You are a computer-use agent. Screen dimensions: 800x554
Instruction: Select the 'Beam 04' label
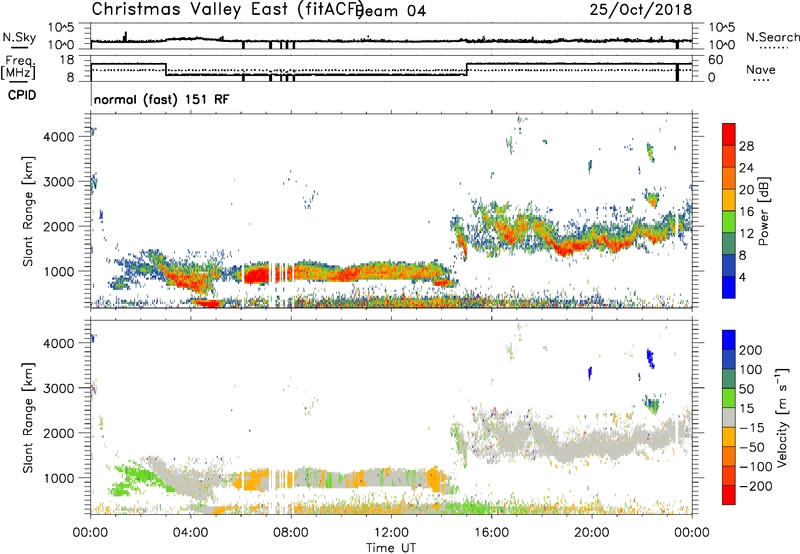392,11
